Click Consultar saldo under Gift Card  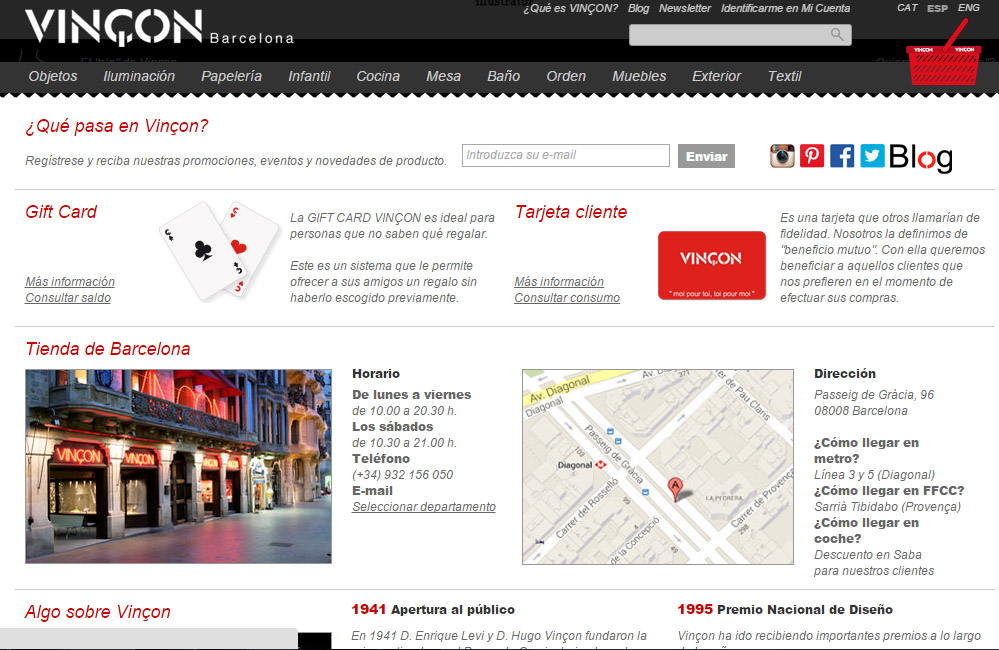pyautogui.click(x=68, y=298)
